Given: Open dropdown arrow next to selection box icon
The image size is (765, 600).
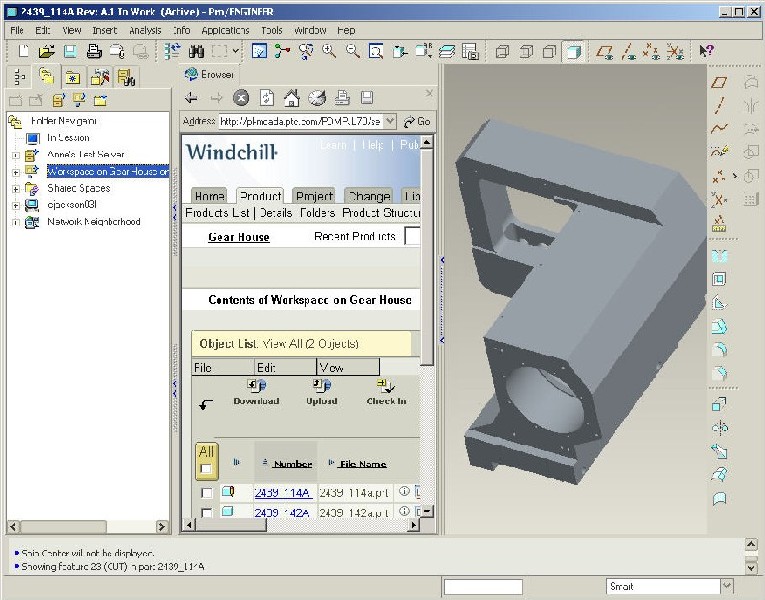Looking at the screenshot, I should coord(236,51).
